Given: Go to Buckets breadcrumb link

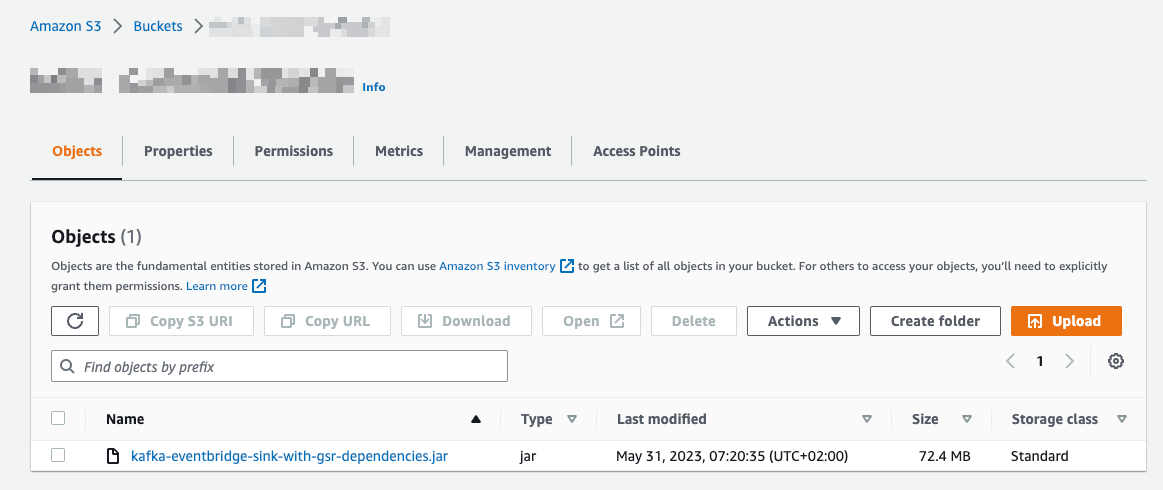Looking at the screenshot, I should point(158,26).
